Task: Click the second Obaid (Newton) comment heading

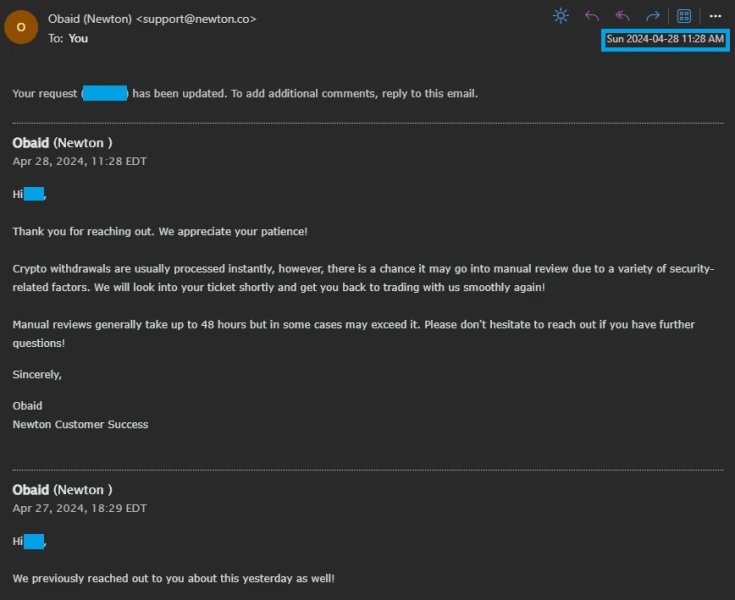Action: coord(62,489)
